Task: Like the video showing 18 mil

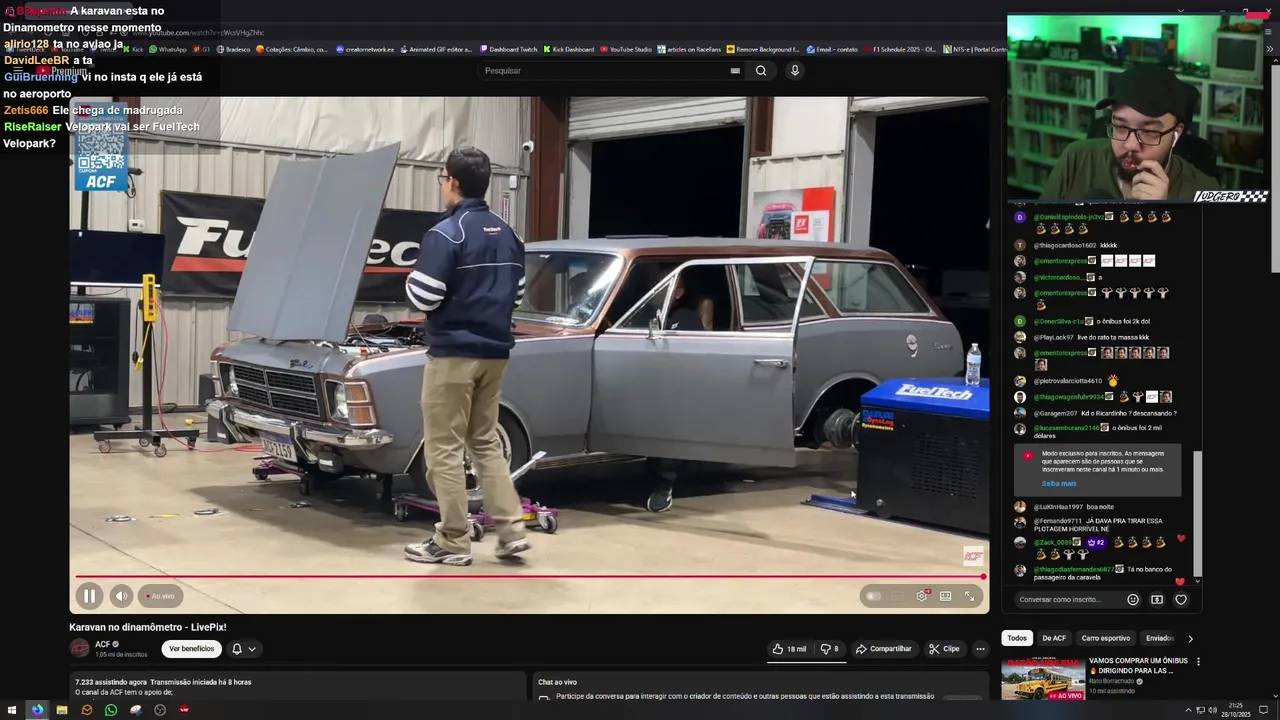Action: click(x=789, y=649)
